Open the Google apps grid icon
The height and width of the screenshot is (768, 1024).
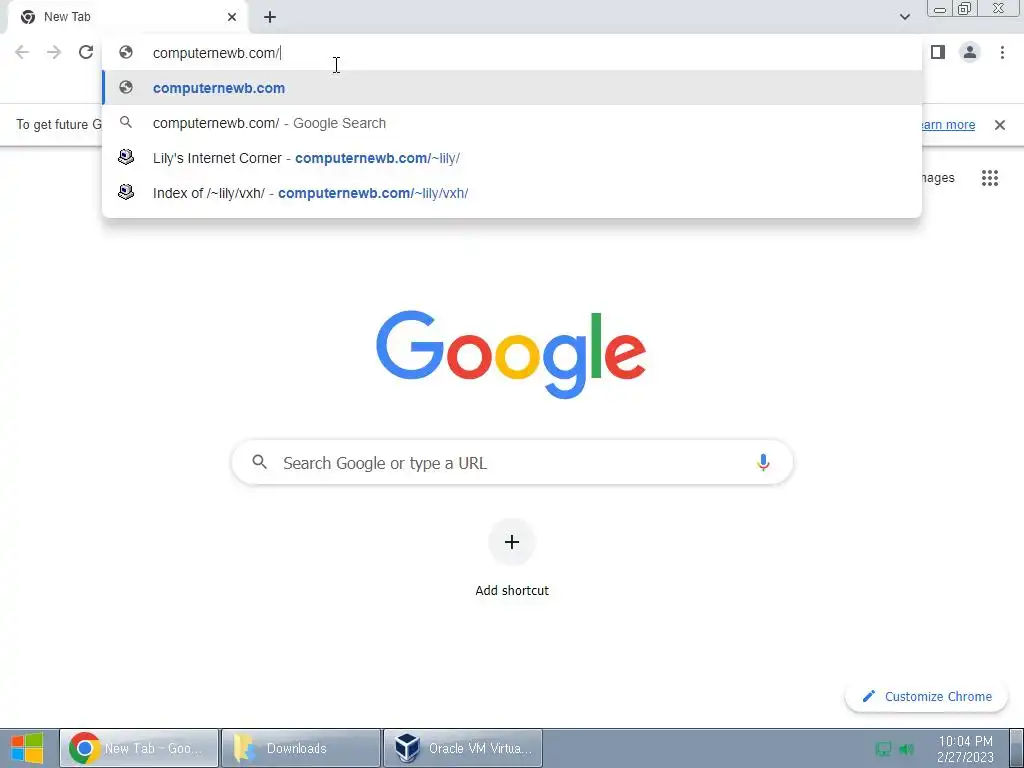pyautogui.click(x=990, y=178)
